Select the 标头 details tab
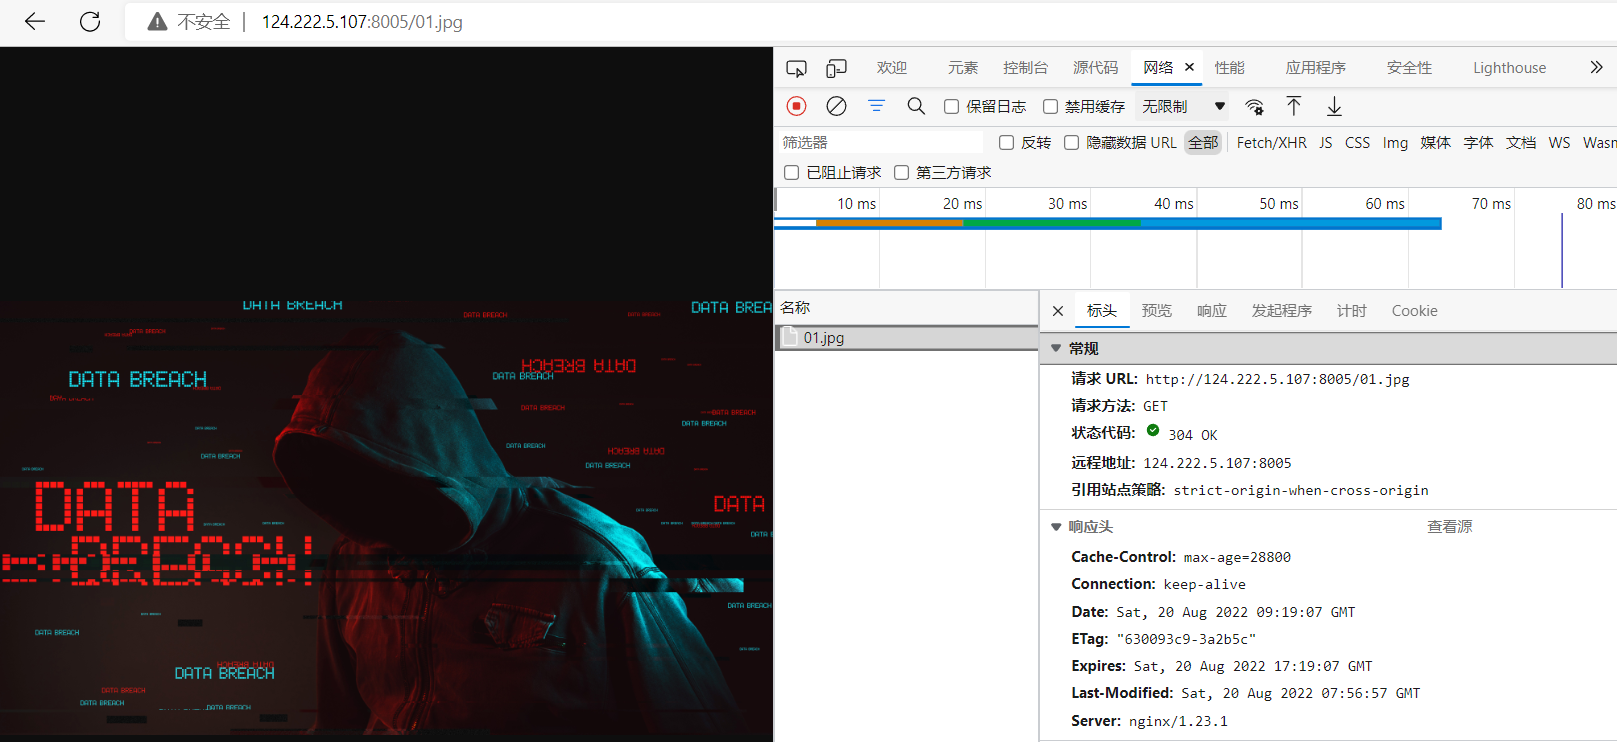The width and height of the screenshot is (1617, 742). (x=1102, y=311)
